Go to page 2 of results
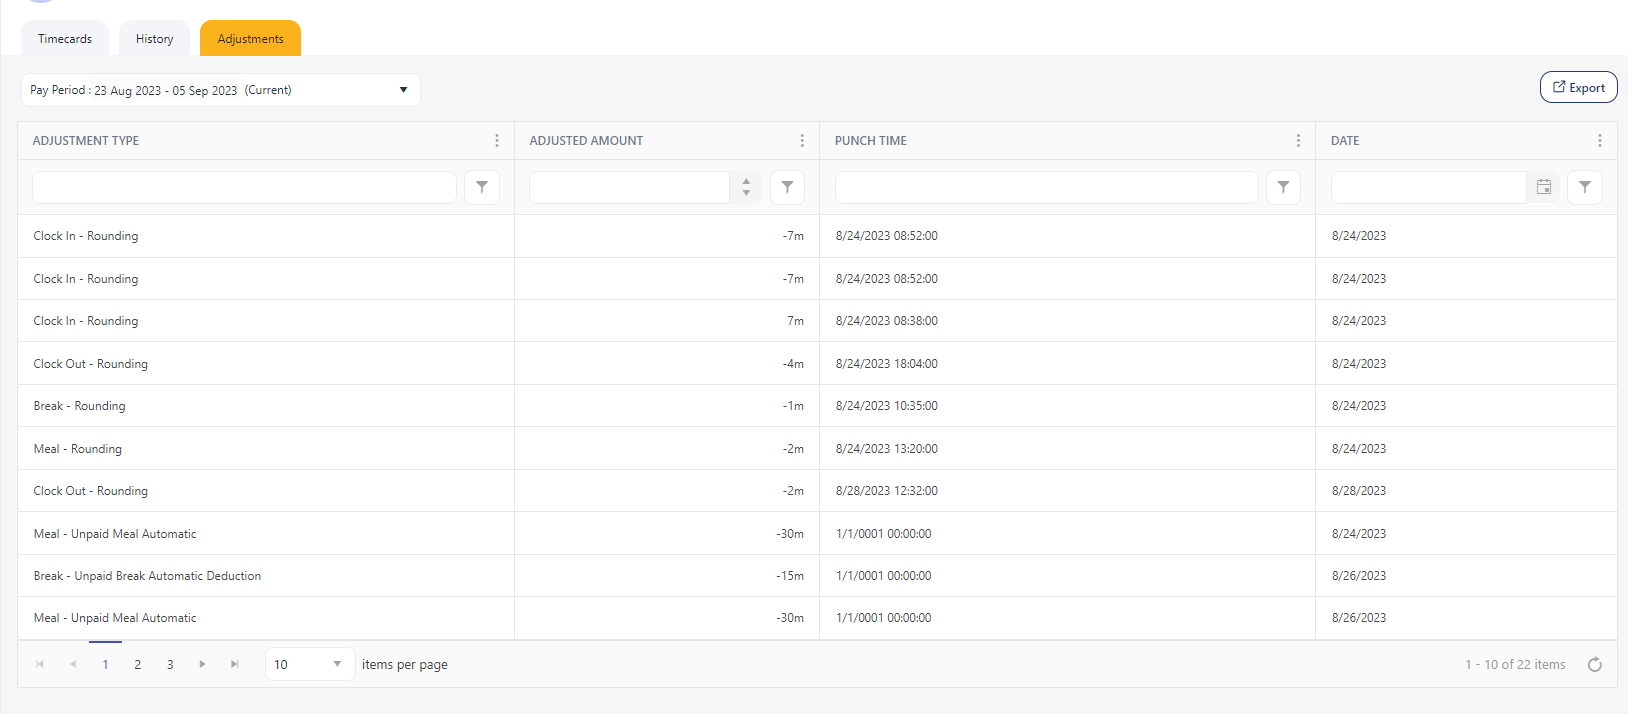This screenshot has height=717, width=1632. 138,665
